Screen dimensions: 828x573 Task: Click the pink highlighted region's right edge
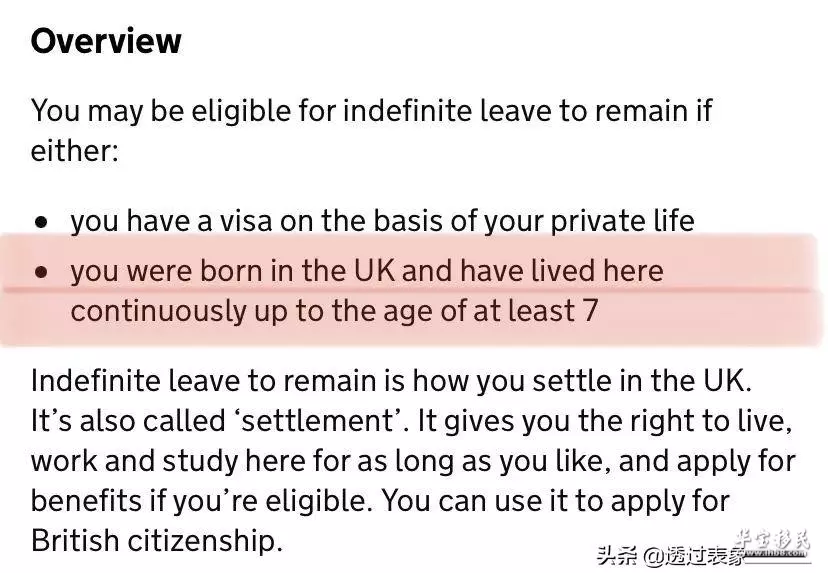click(816, 290)
